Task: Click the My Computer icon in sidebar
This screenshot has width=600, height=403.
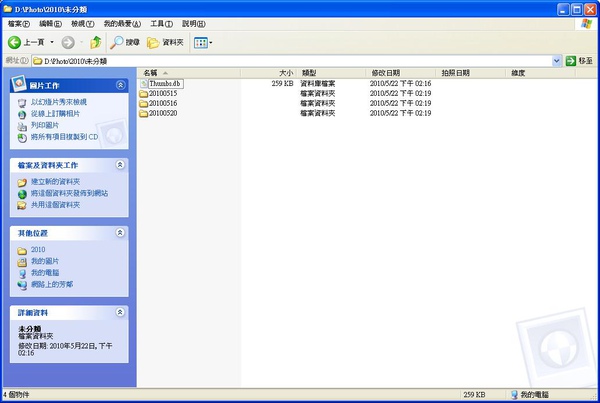Action: pyautogui.click(x=22, y=274)
